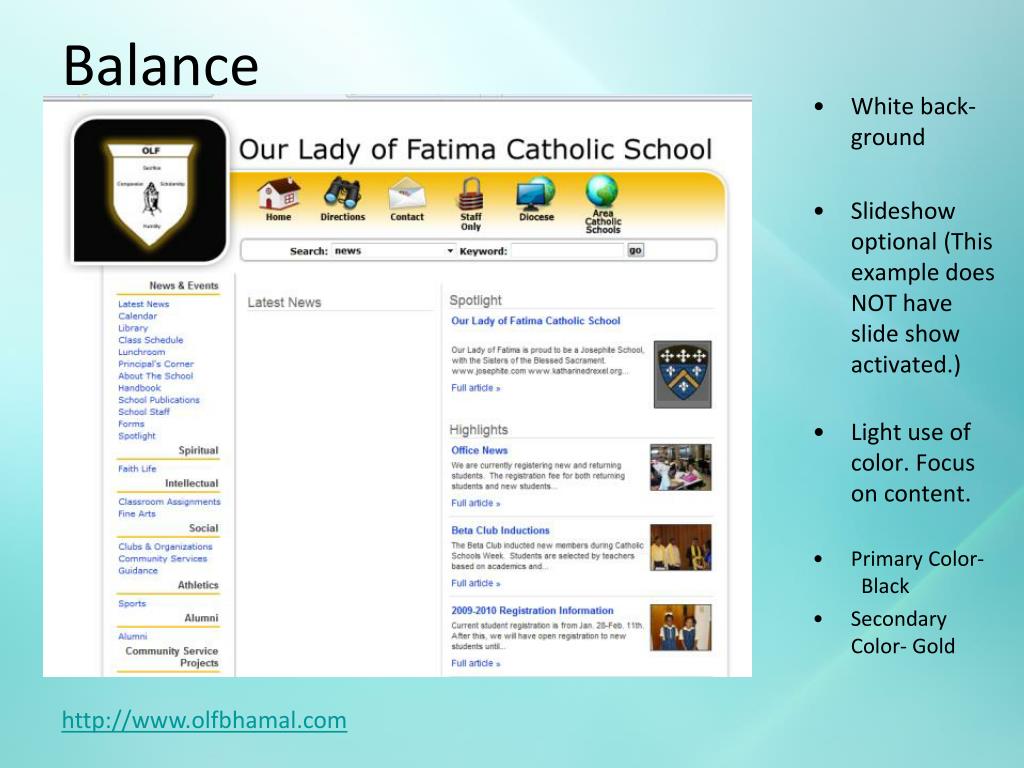Click Community Service Projects heading
The image size is (1024, 768).
tap(172, 657)
